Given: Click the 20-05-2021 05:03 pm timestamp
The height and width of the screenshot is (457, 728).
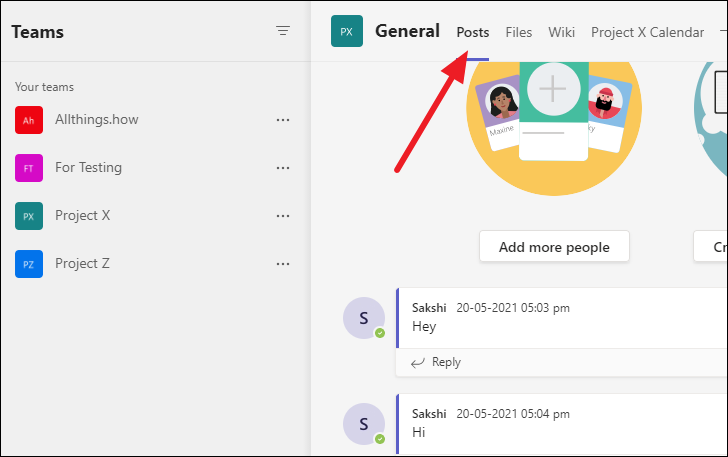Looking at the screenshot, I should pos(513,308).
